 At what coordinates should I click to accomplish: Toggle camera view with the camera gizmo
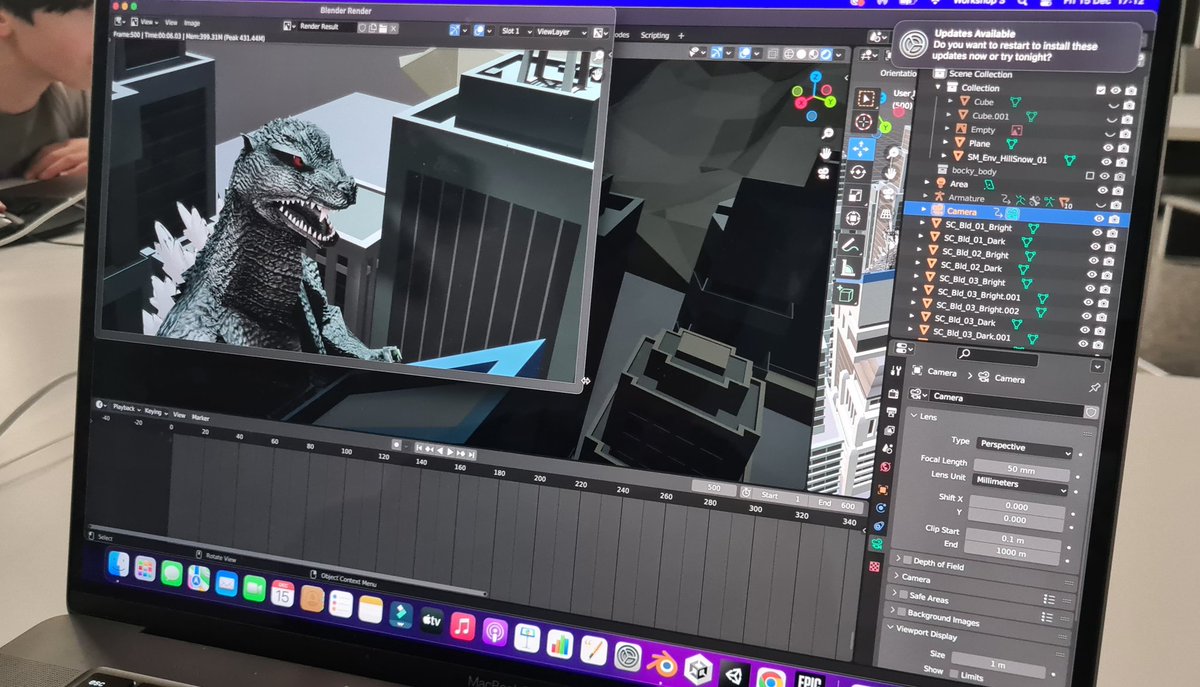[x=824, y=173]
